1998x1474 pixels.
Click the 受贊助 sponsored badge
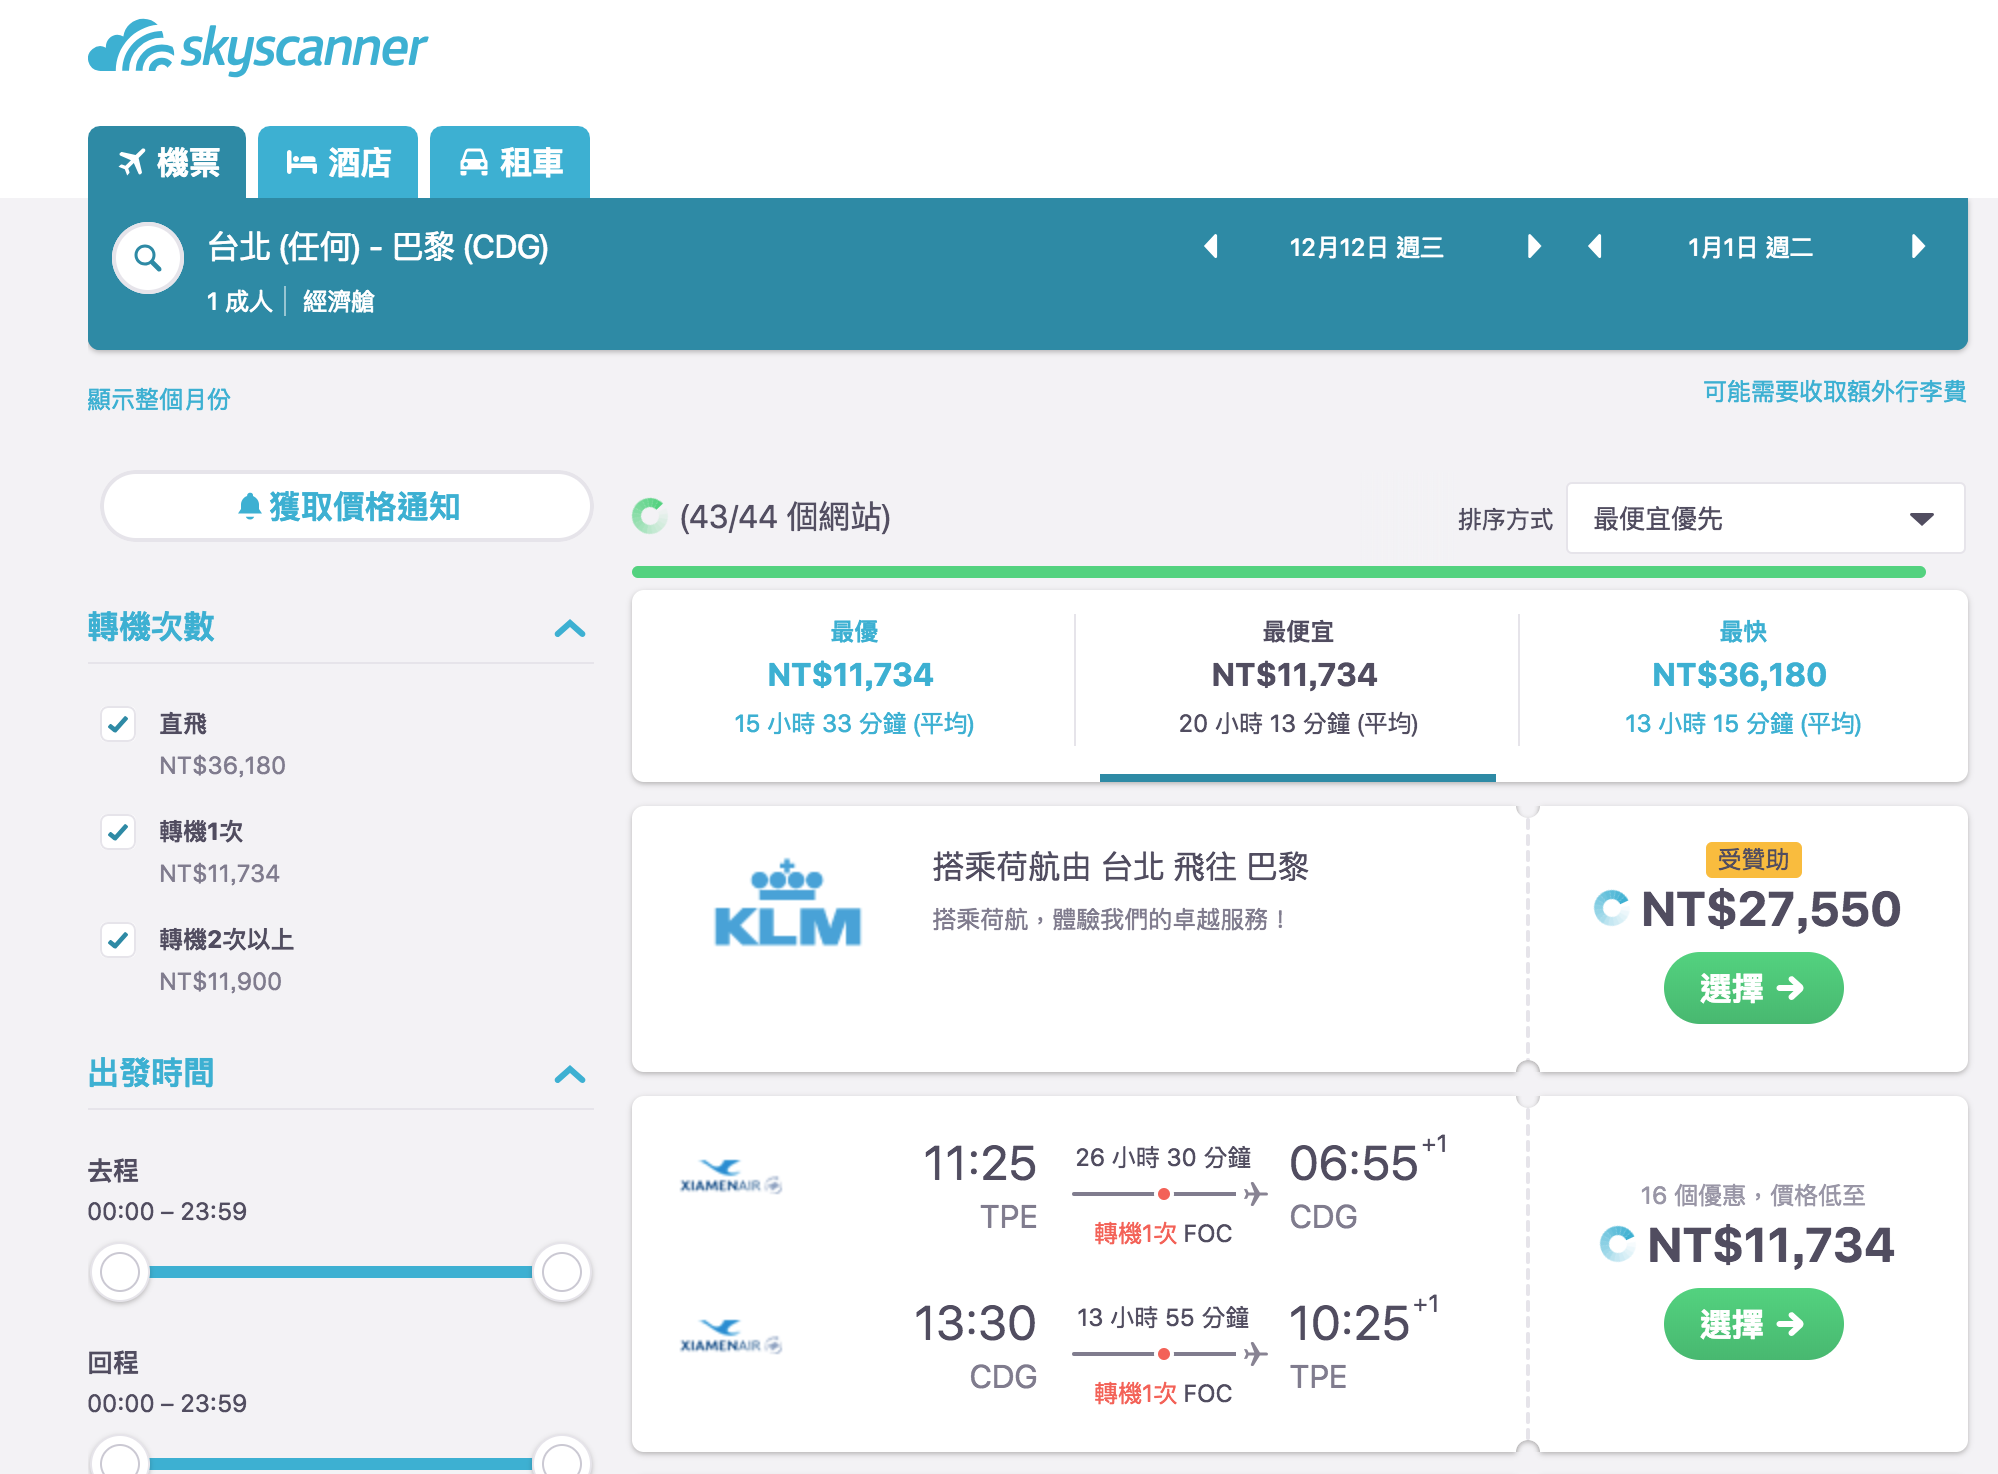pos(1753,859)
